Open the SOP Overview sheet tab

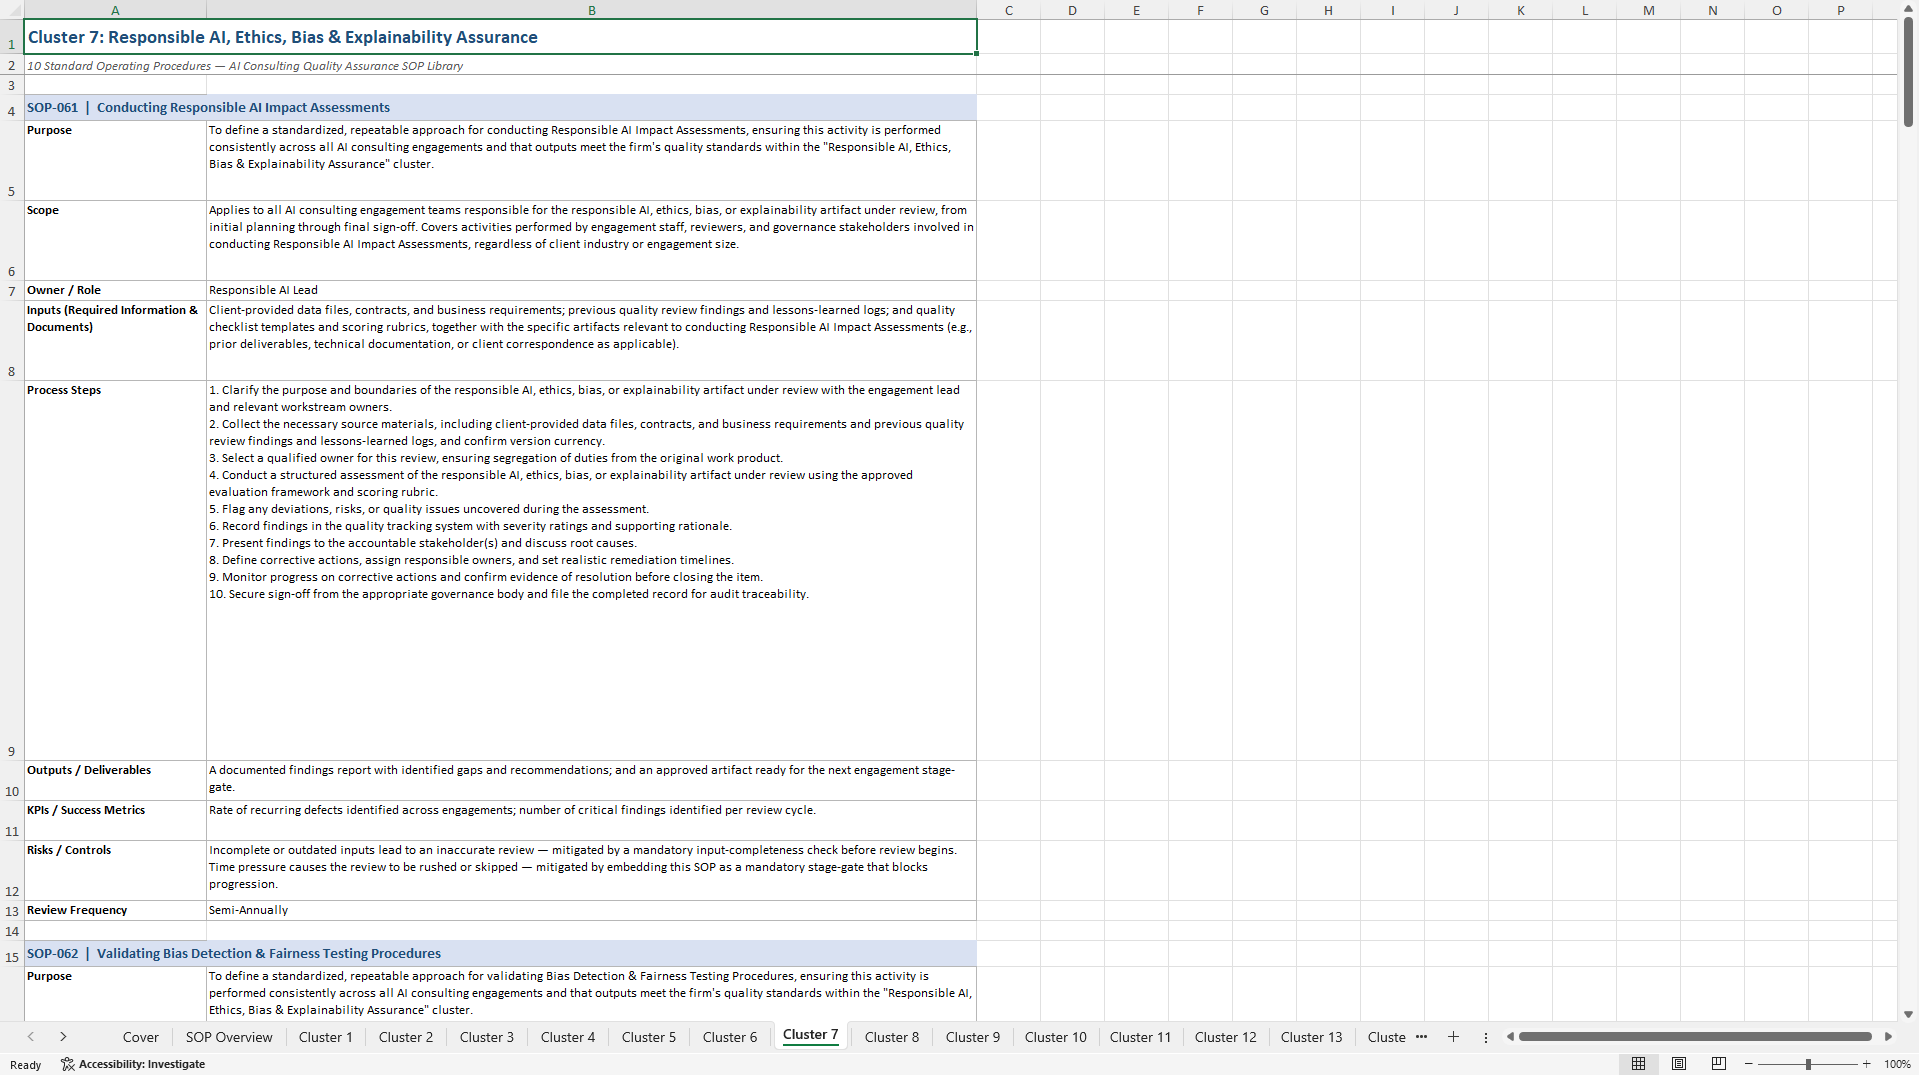tap(229, 1037)
